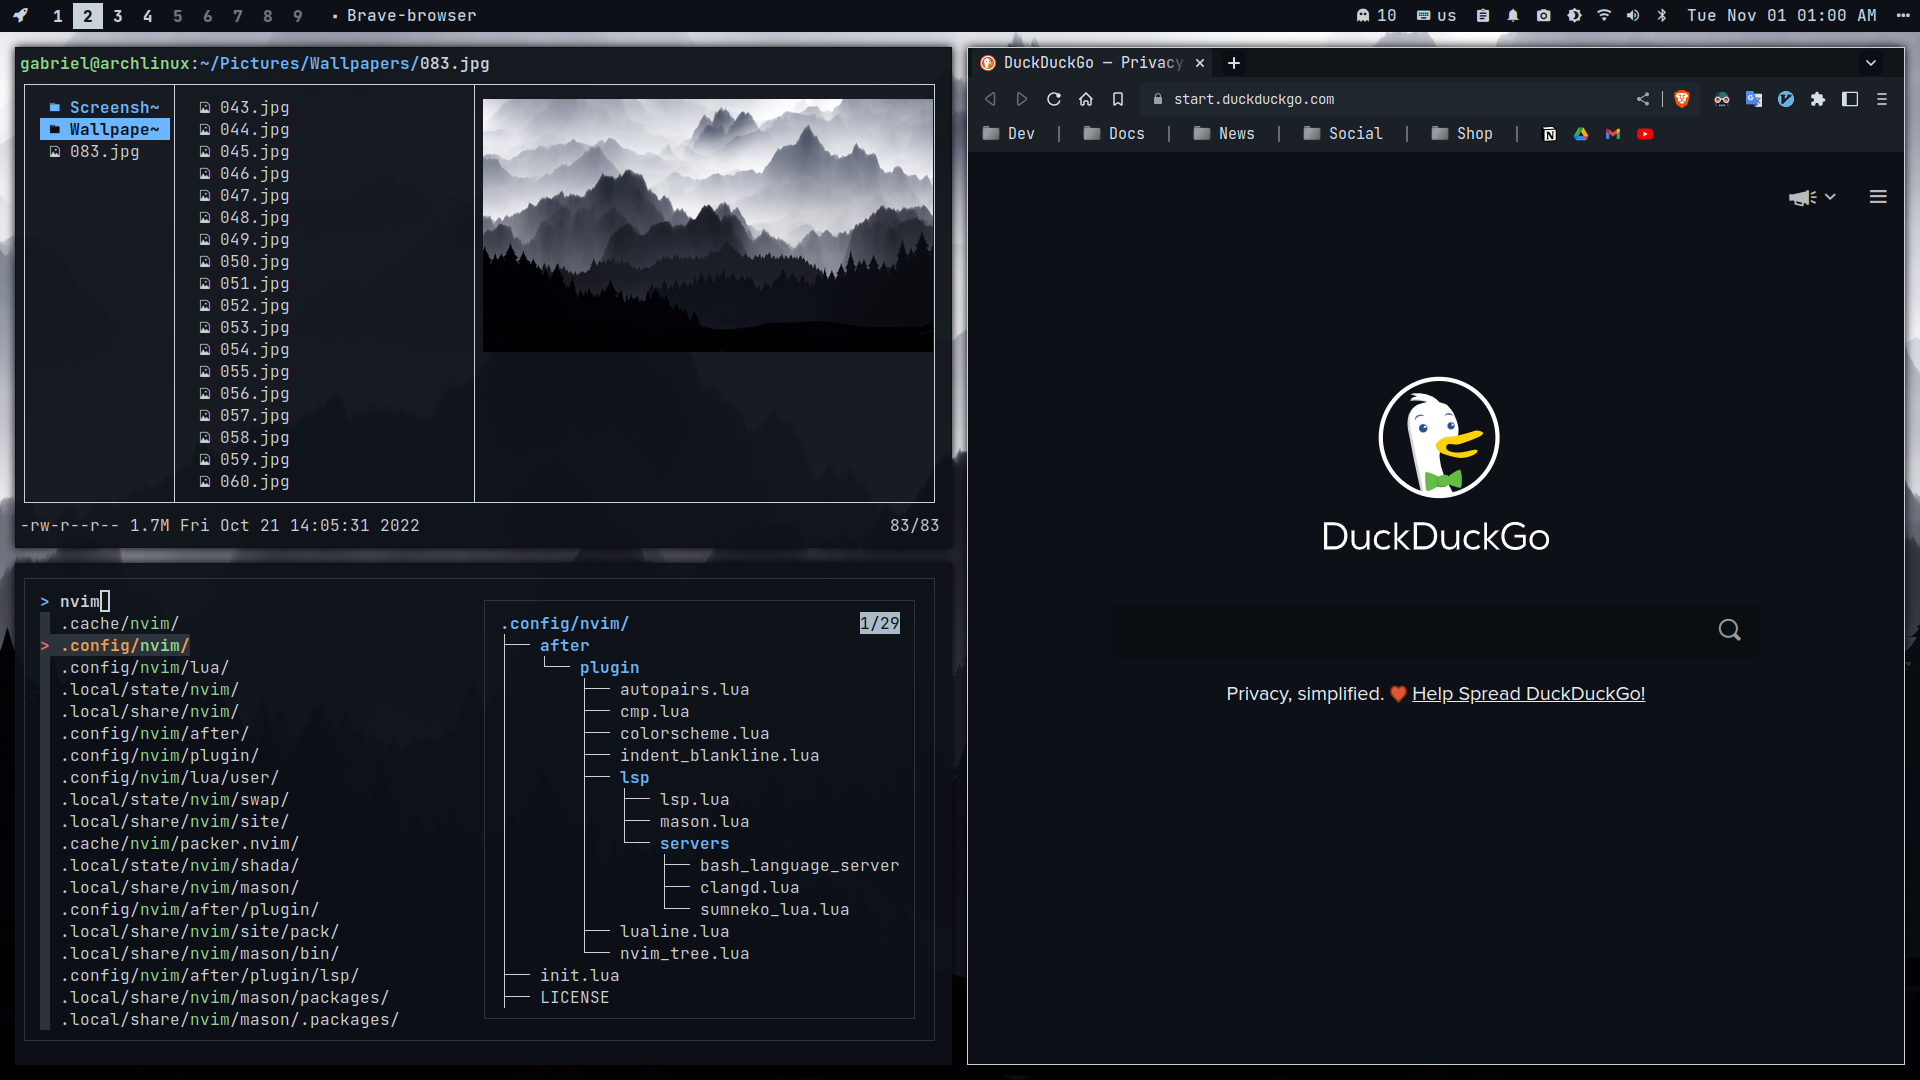The image size is (1920, 1080).
Task: Expand the tab search chevron
Action: click(1871, 63)
